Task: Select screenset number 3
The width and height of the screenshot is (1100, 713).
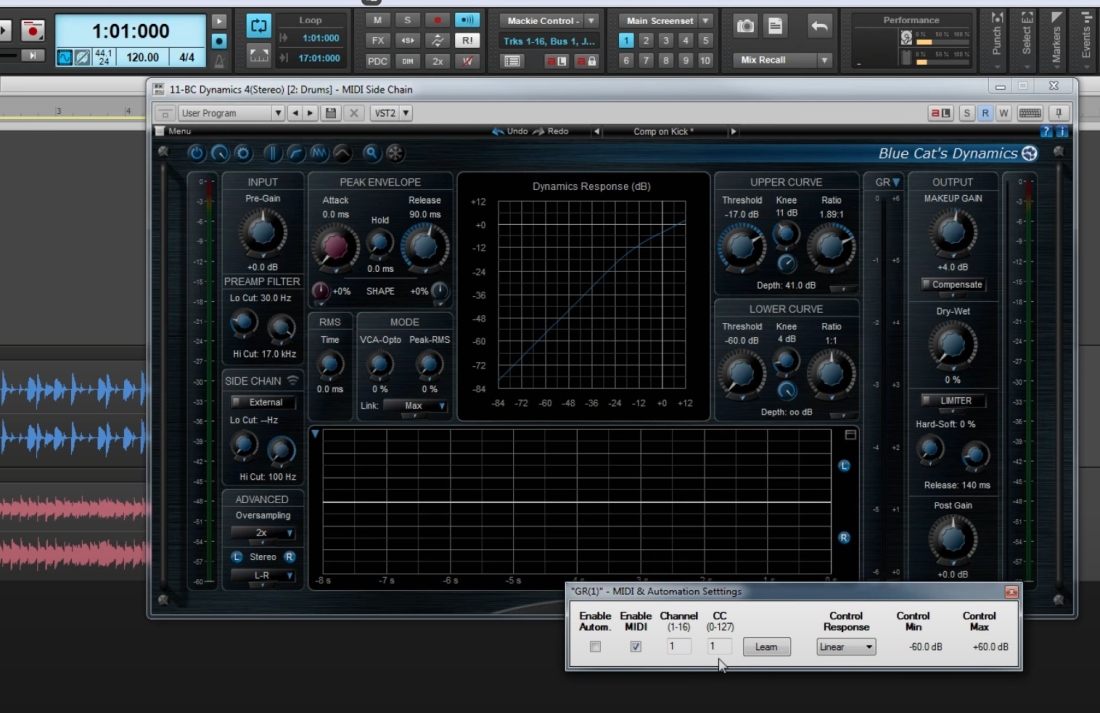Action: tap(666, 41)
